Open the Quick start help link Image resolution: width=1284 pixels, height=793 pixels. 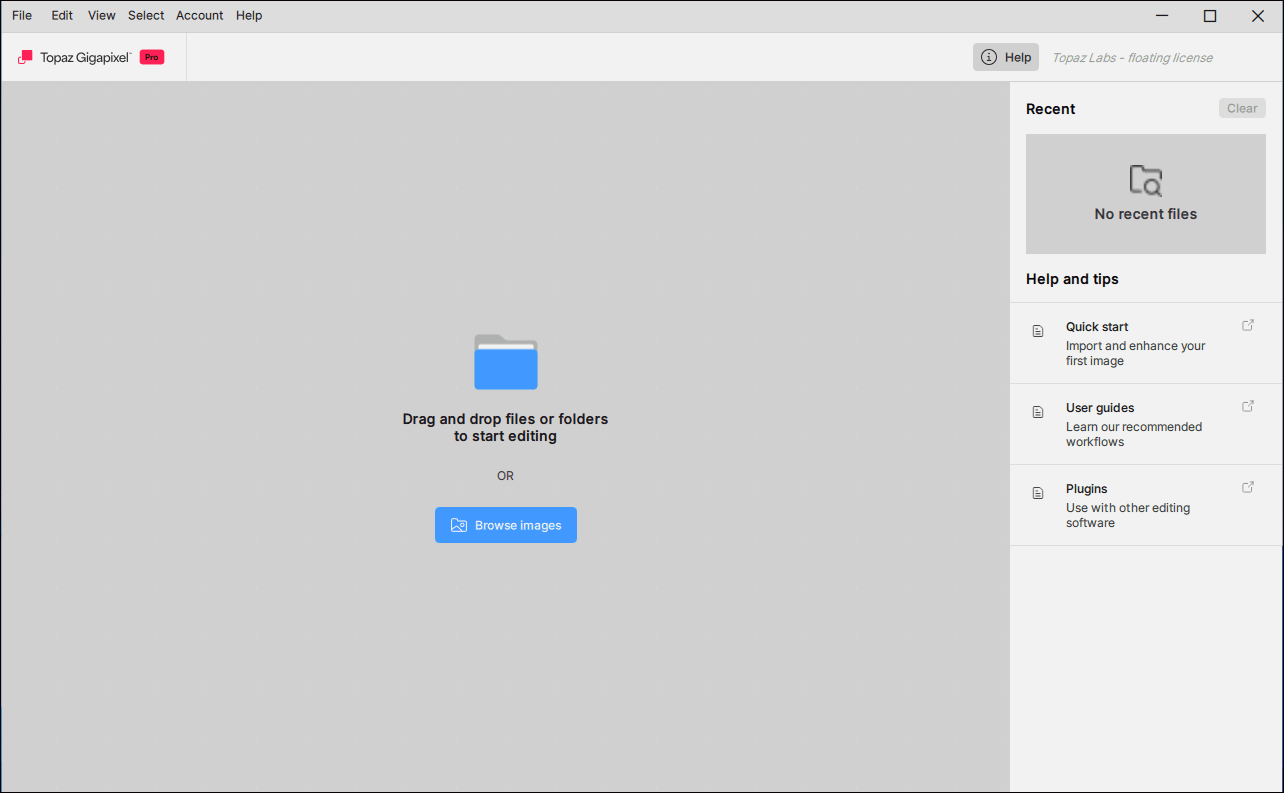point(1097,327)
